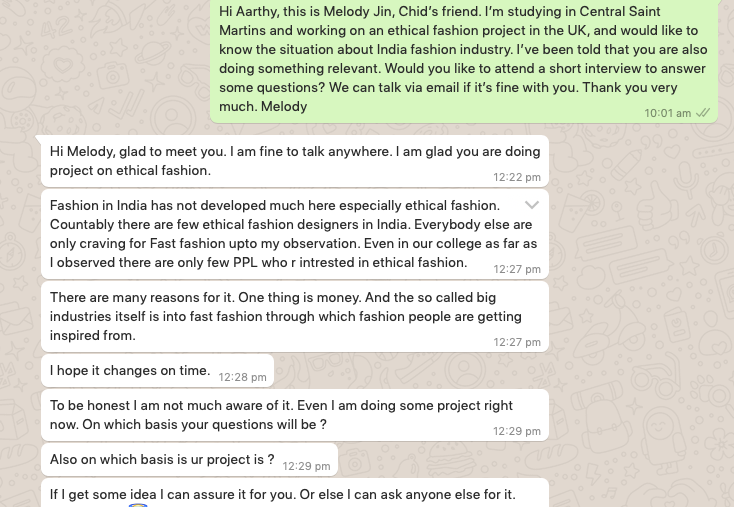Click the emoji peeking below the last message
The height and width of the screenshot is (507, 734).
pyautogui.click(x=138, y=505)
